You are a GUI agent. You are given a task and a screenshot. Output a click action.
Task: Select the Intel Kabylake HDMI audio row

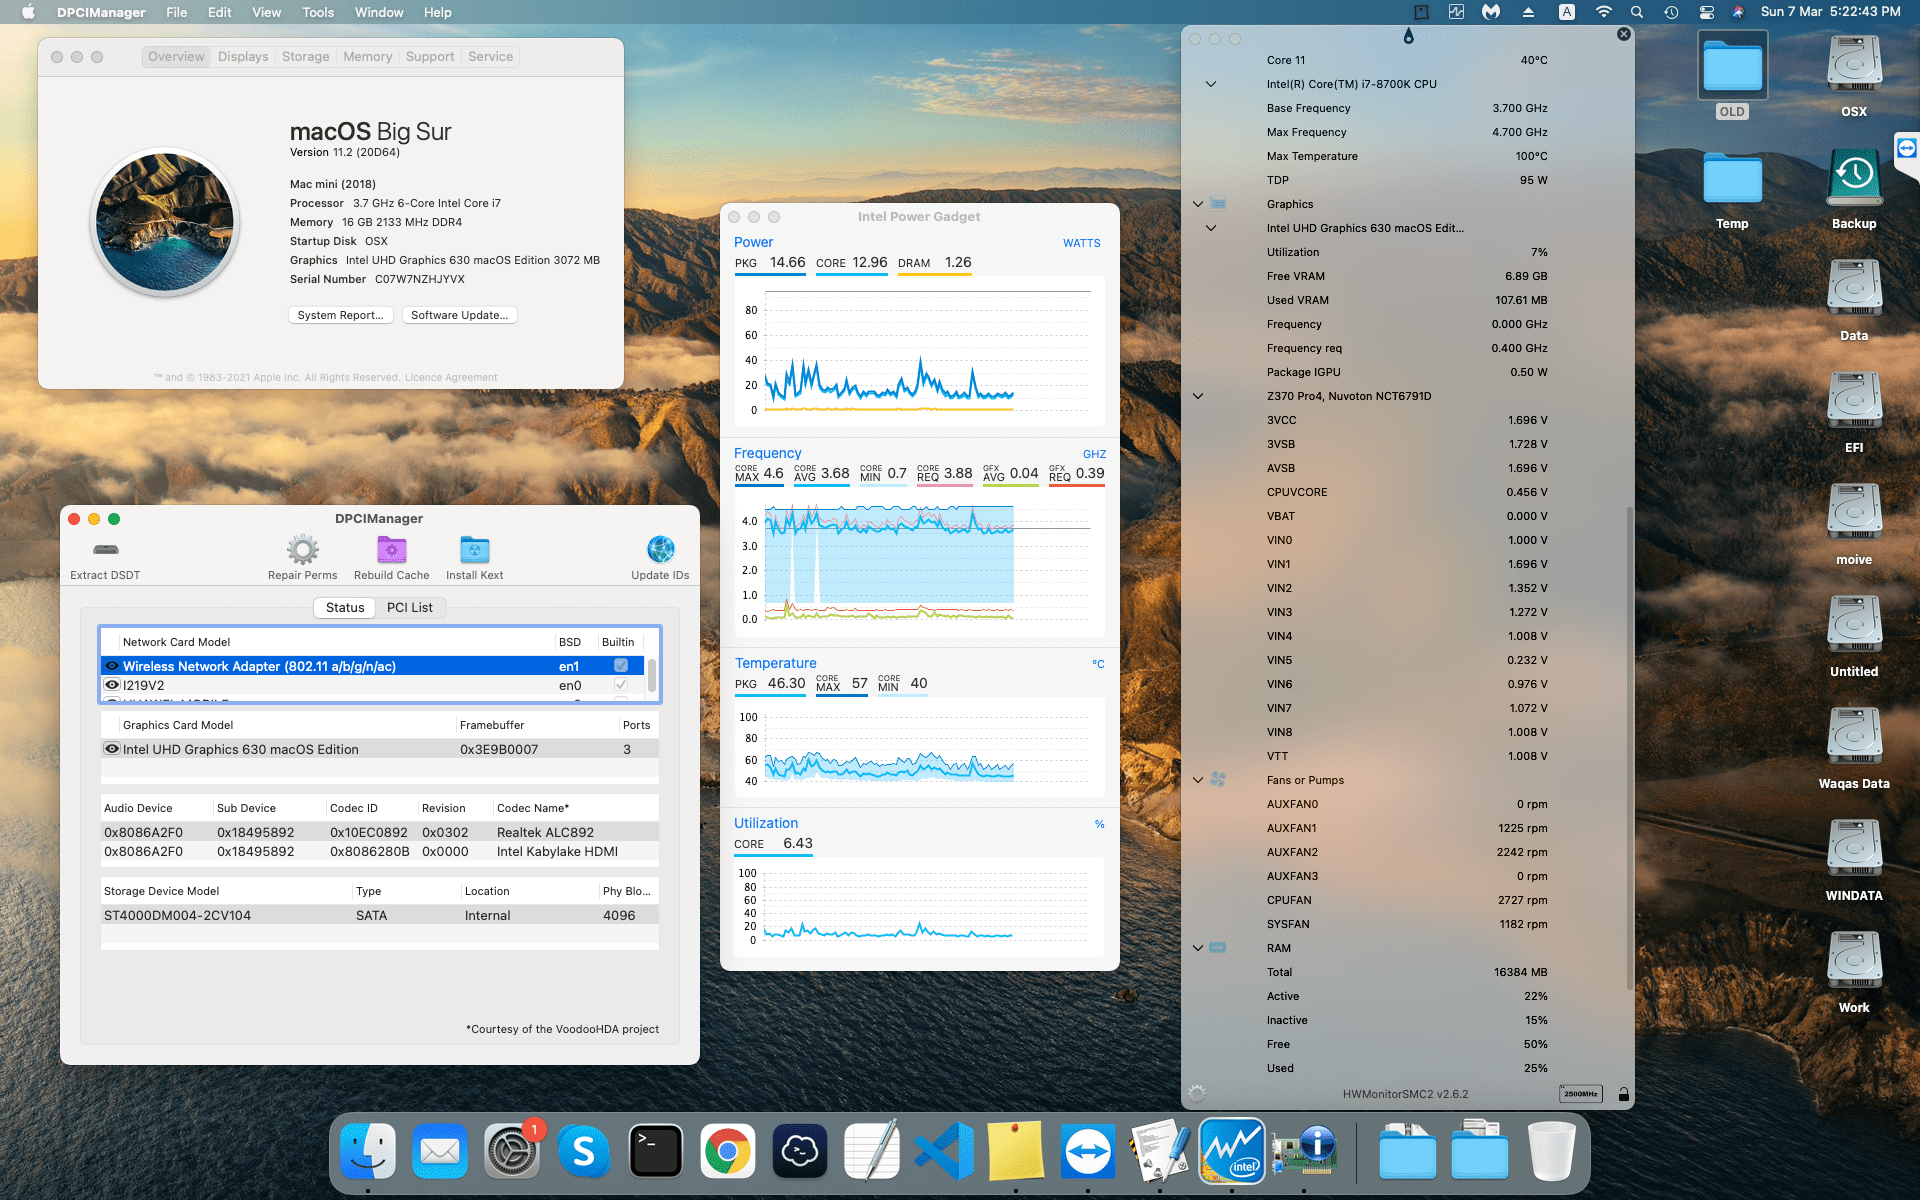(380, 852)
